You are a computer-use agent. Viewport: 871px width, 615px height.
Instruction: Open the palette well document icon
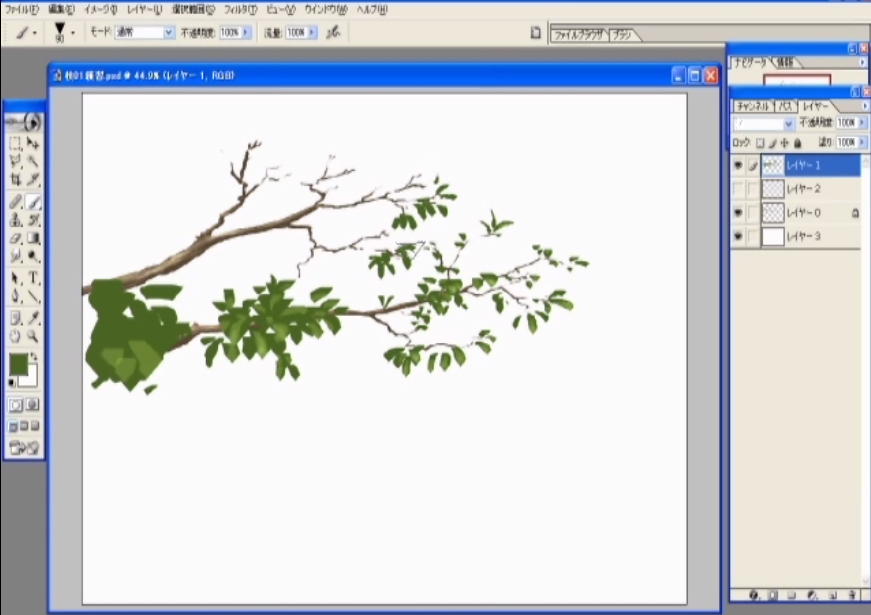pos(535,33)
